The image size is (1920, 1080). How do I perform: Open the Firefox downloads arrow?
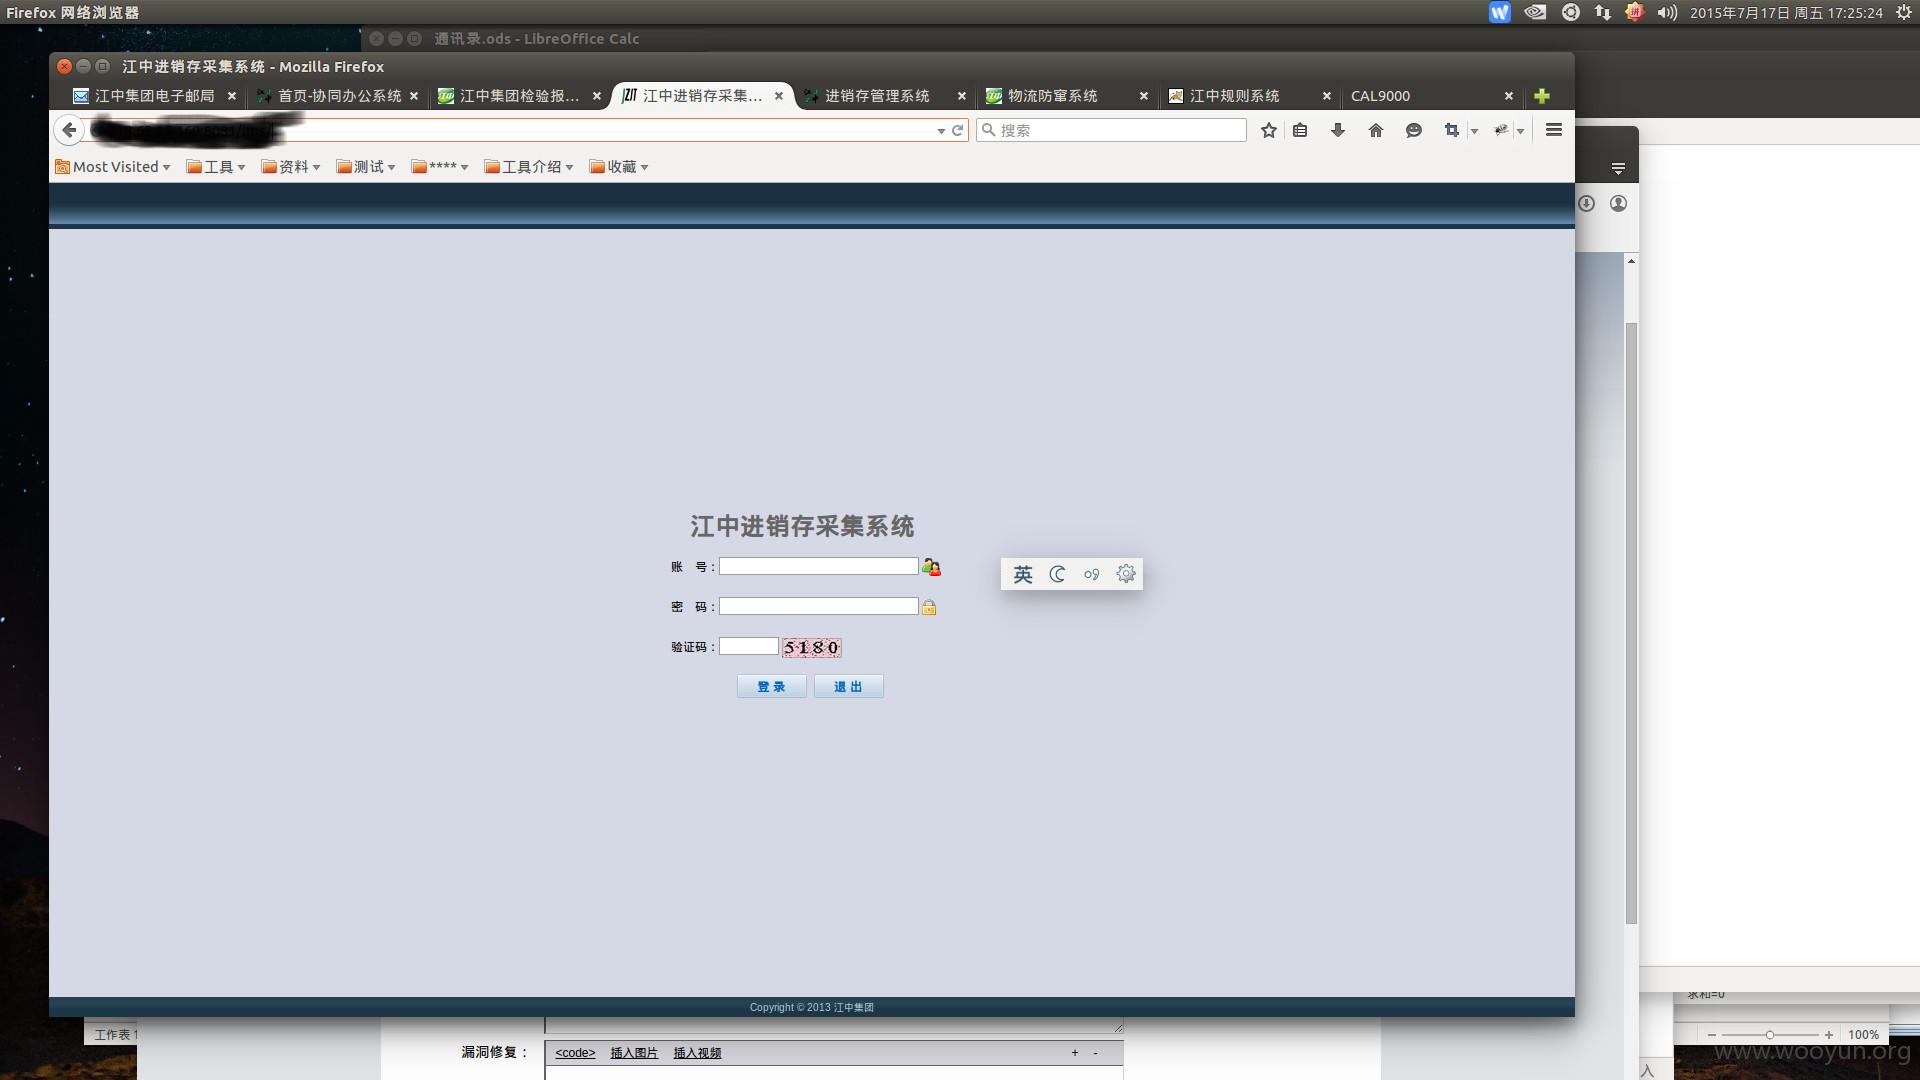pos(1338,130)
